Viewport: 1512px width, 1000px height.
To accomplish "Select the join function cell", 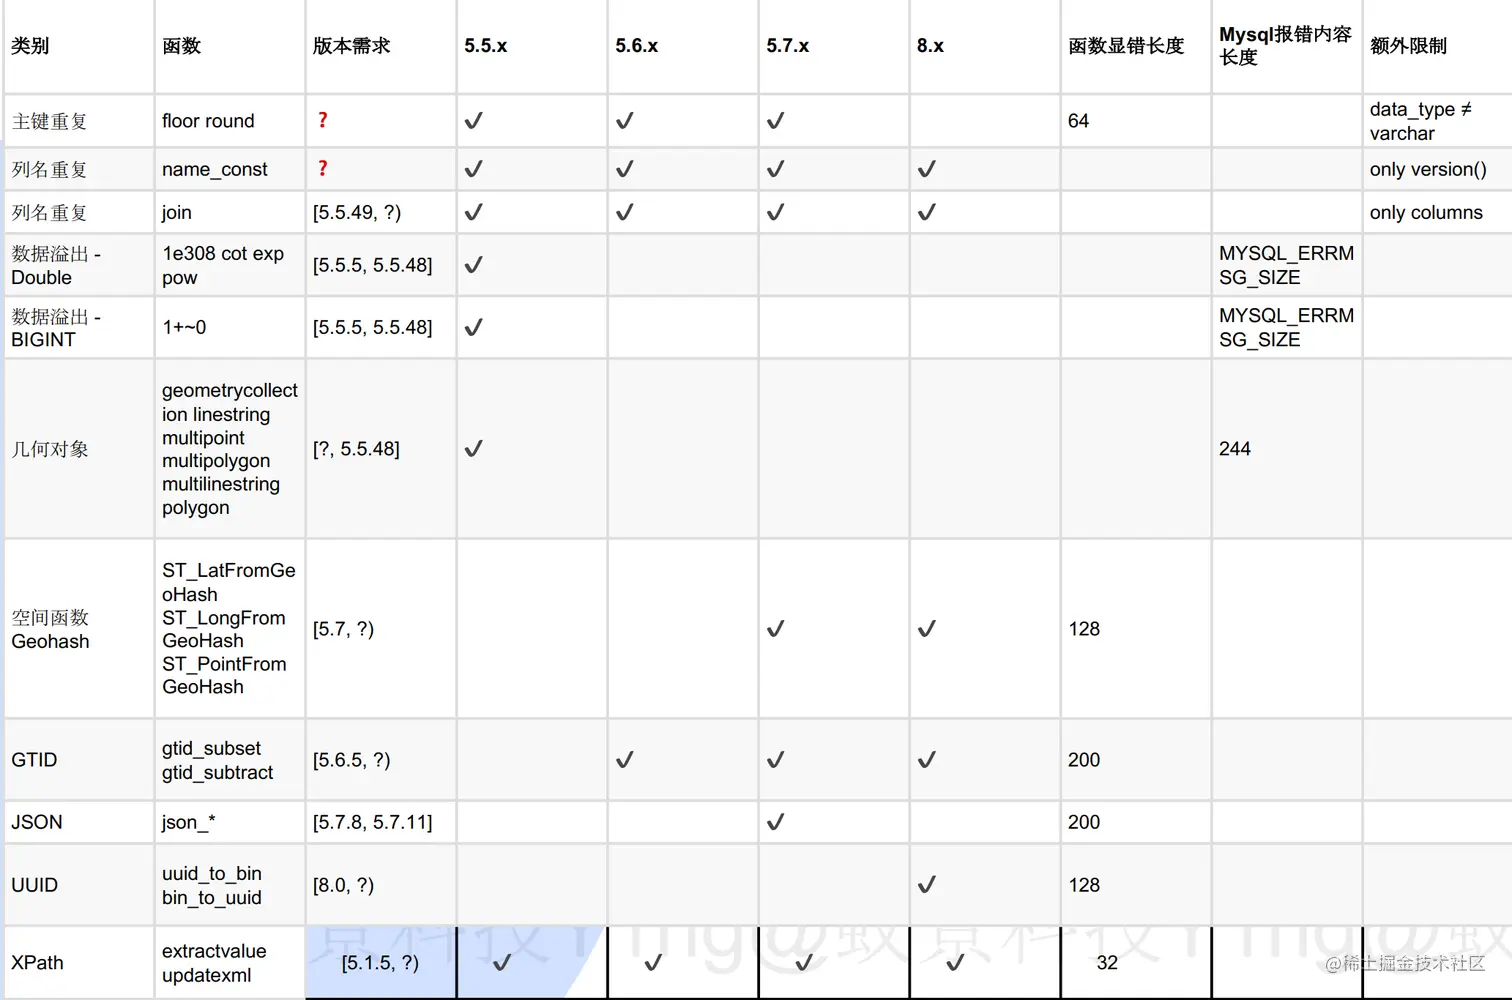I will 230,212.
